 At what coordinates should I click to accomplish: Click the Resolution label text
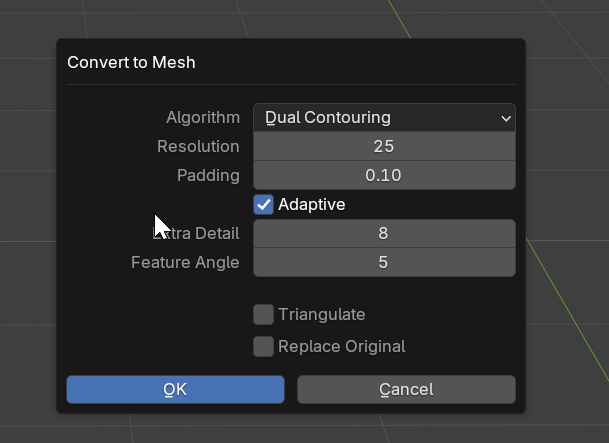click(x=198, y=146)
